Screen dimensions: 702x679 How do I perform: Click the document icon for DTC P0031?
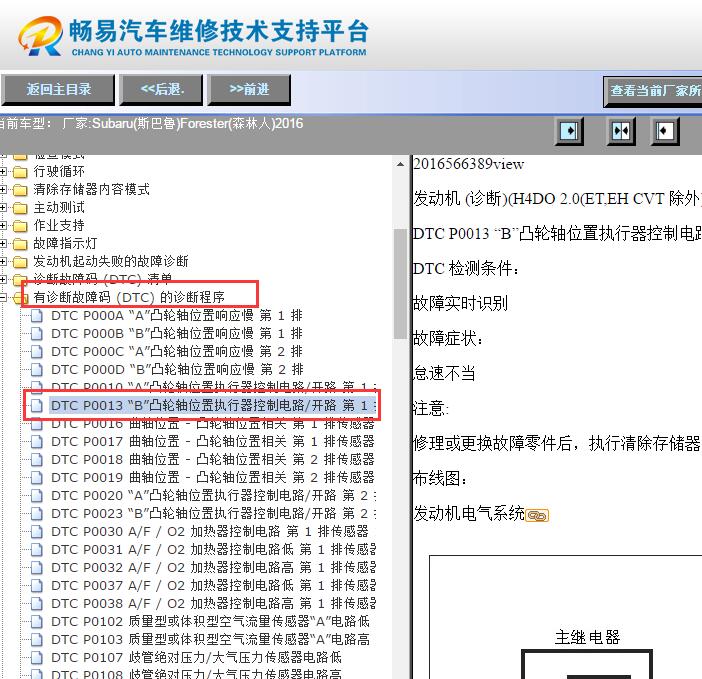(x=37, y=549)
